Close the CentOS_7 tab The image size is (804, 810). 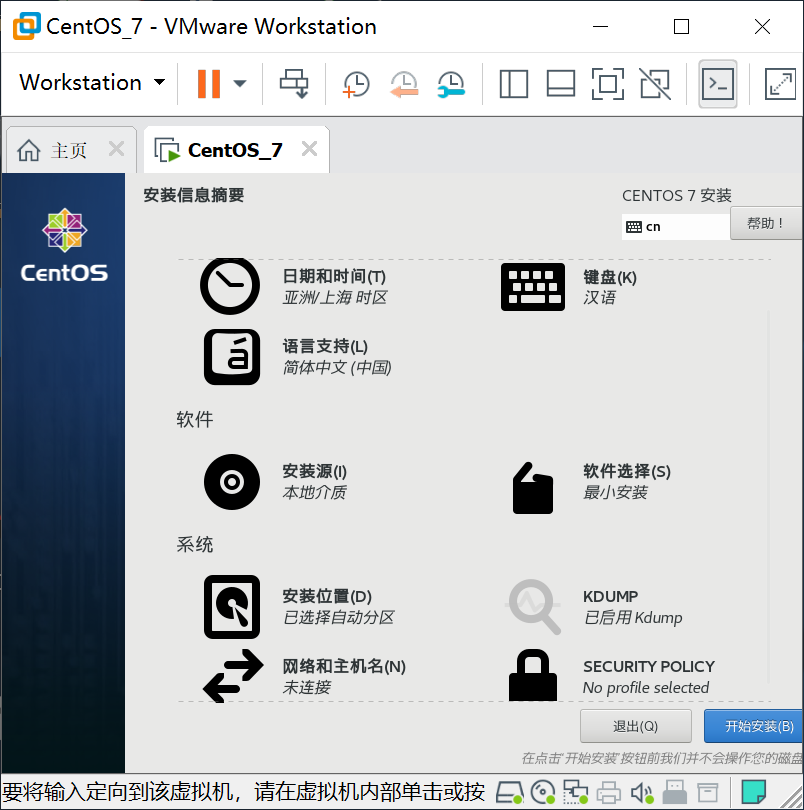pos(310,149)
